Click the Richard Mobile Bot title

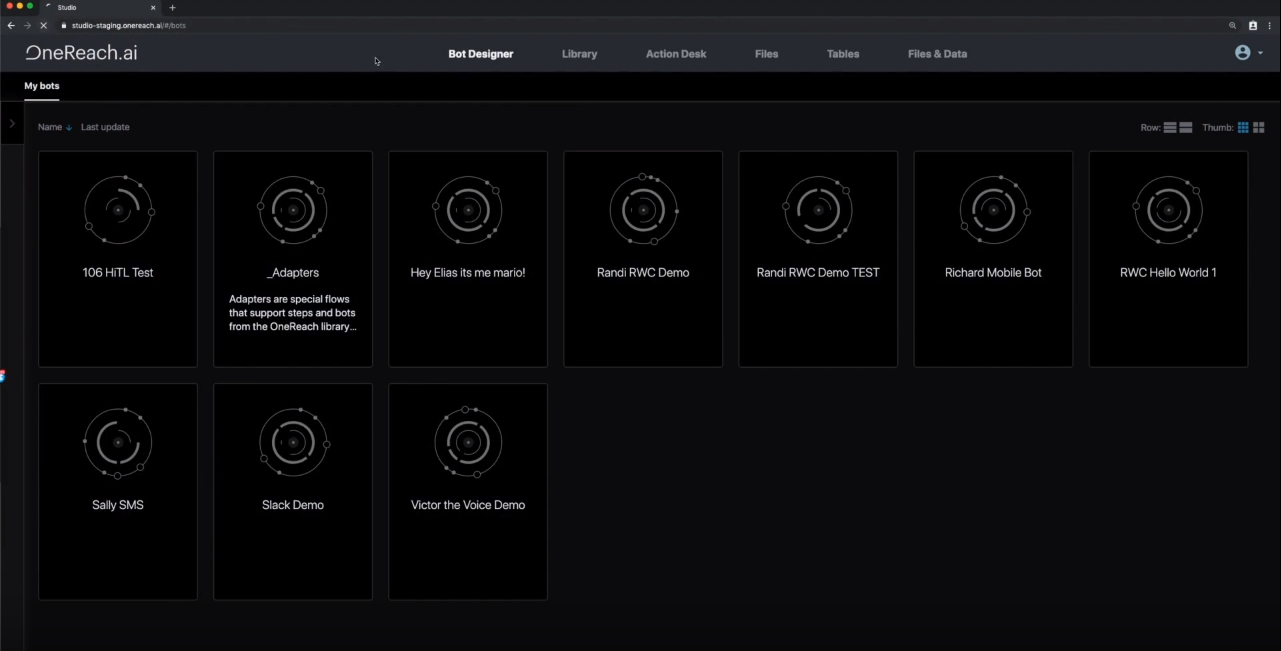click(993, 272)
